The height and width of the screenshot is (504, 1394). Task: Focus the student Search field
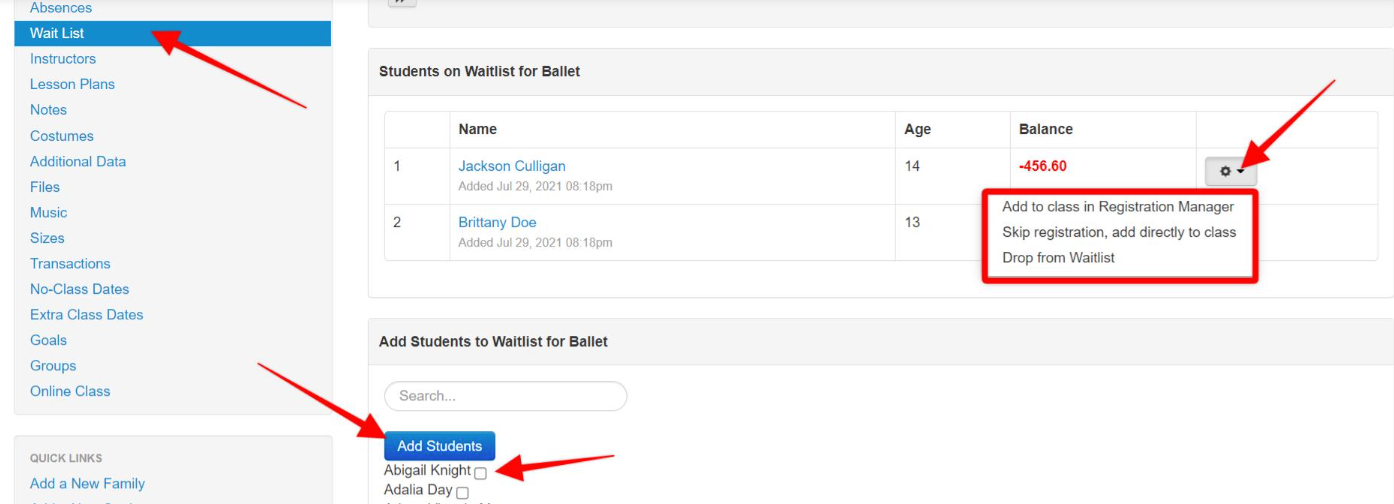coord(505,396)
